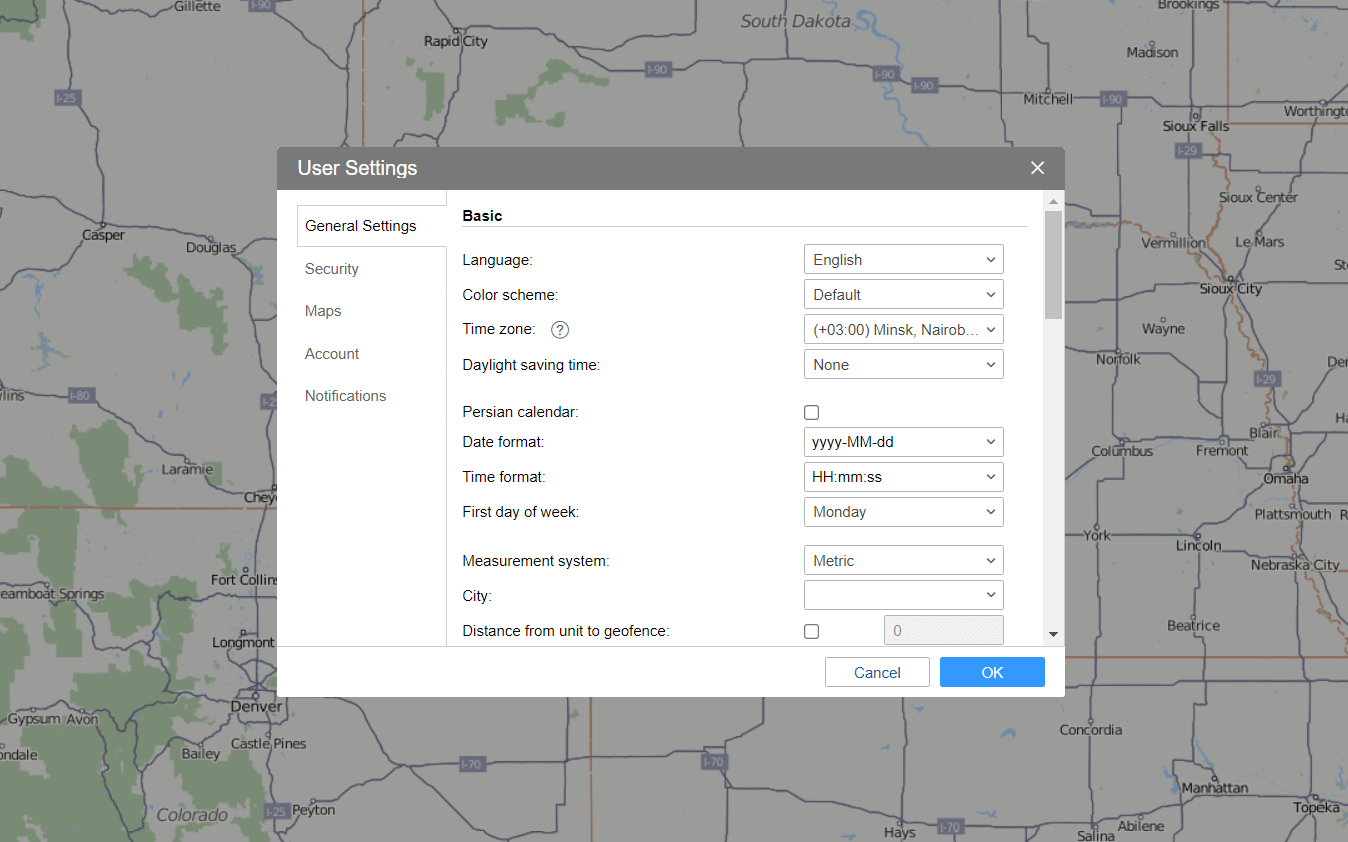Open the Time zone dropdown
The width and height of the screenshot is (1348, 842).
pos(903,330)
